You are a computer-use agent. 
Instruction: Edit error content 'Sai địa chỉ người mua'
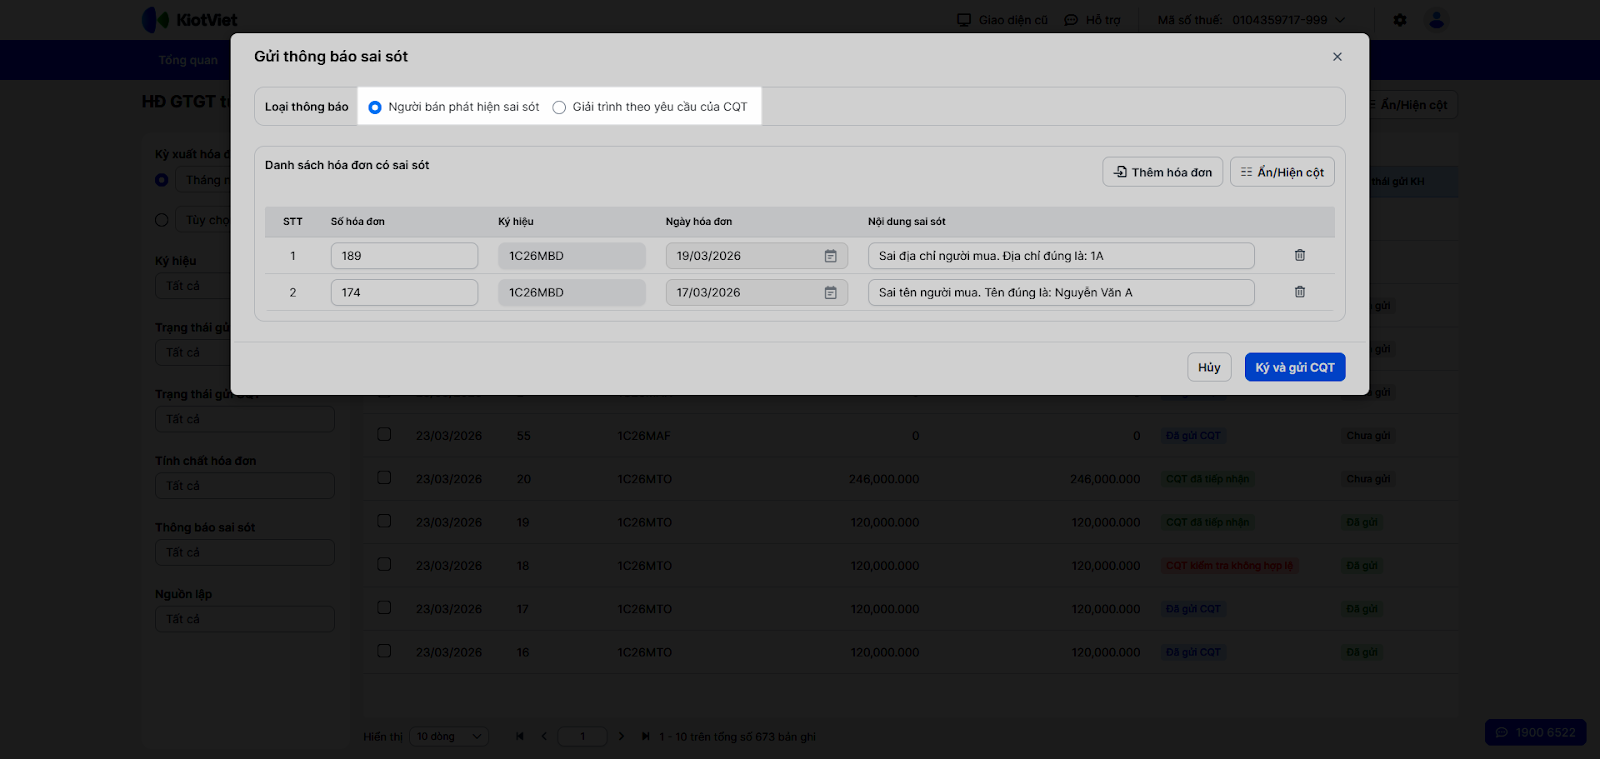point(1061,256)
